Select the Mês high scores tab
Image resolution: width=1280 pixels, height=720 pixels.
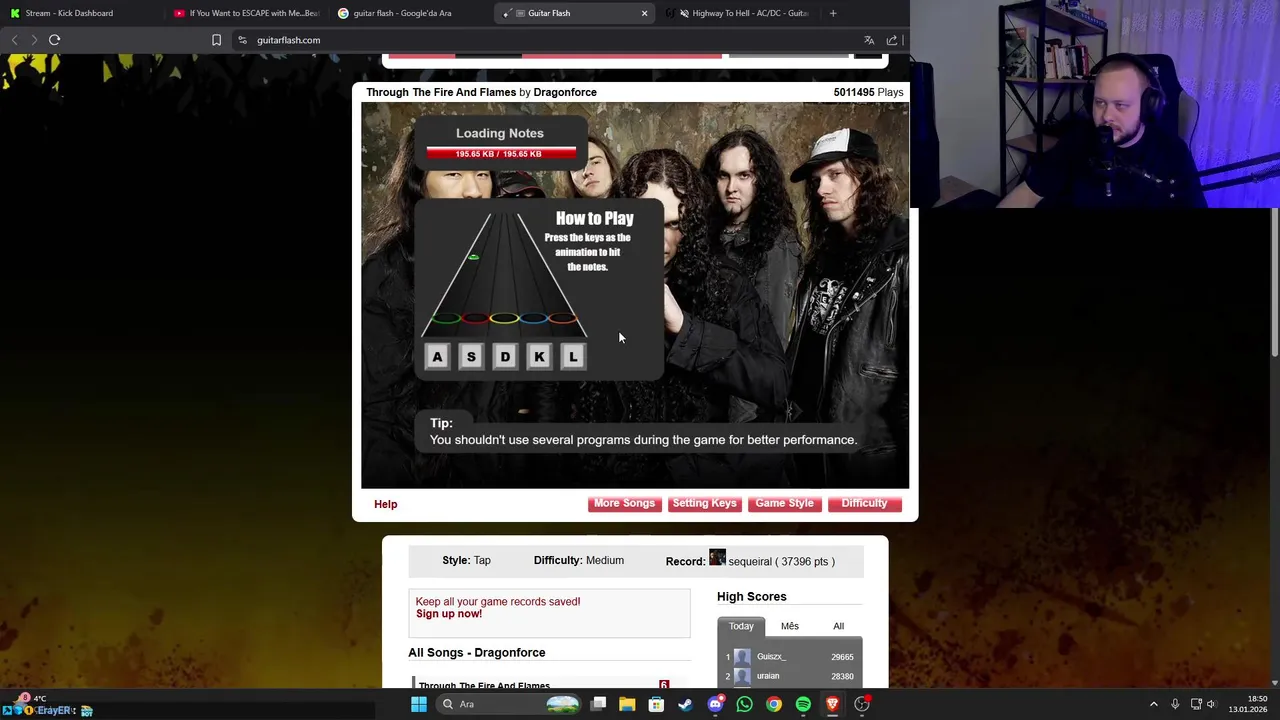tap(790, 626)
